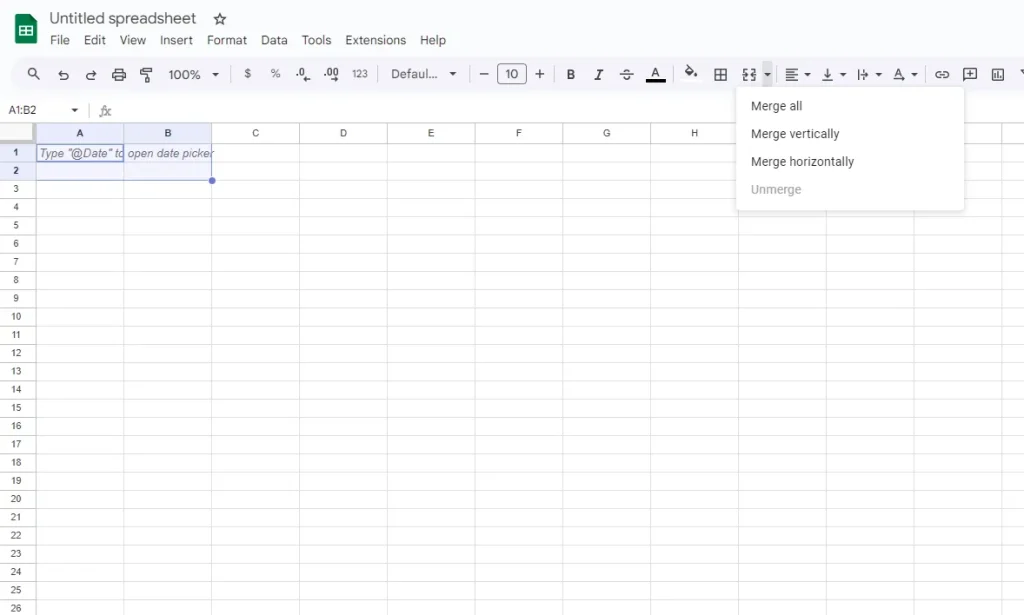Format as percent
Viewport: 1024px width, 615px height.
[x=276, y=74]
